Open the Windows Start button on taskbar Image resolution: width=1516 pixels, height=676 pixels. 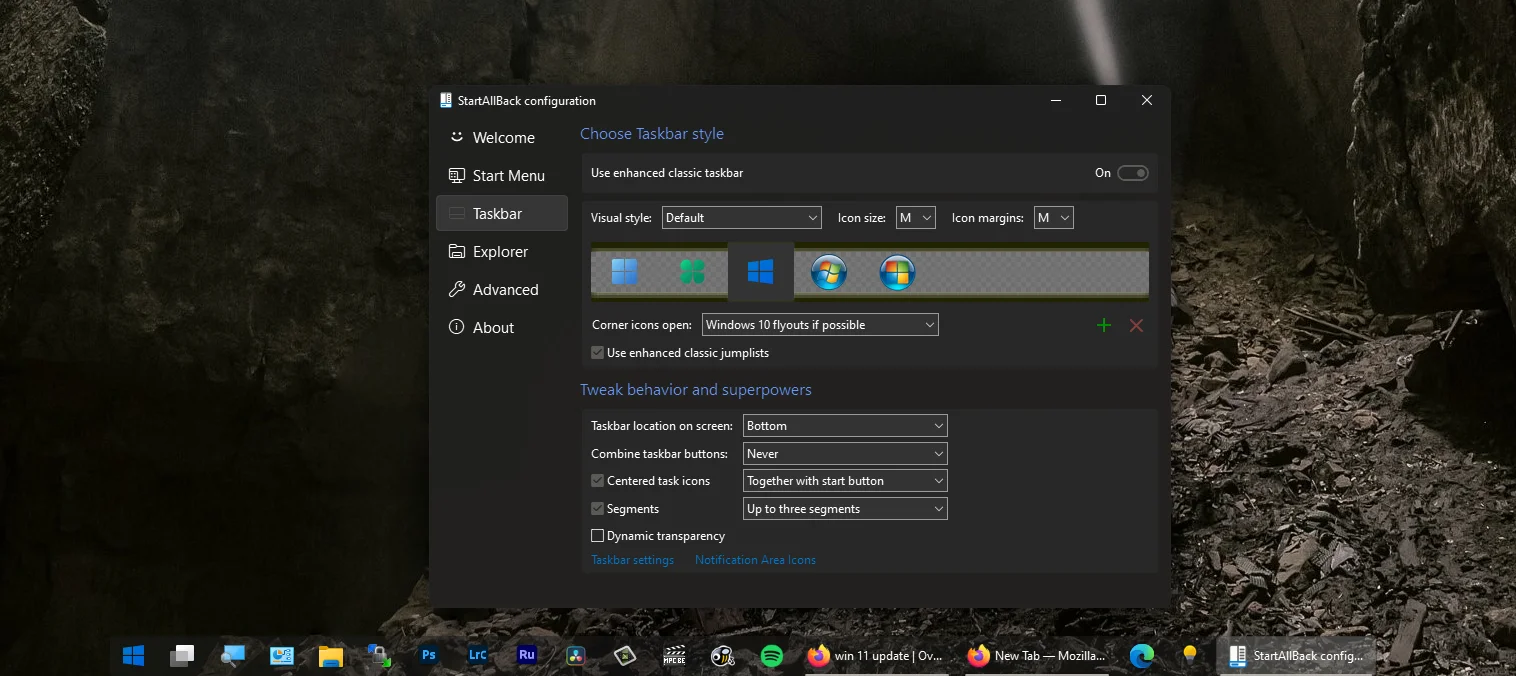(134, 656)
